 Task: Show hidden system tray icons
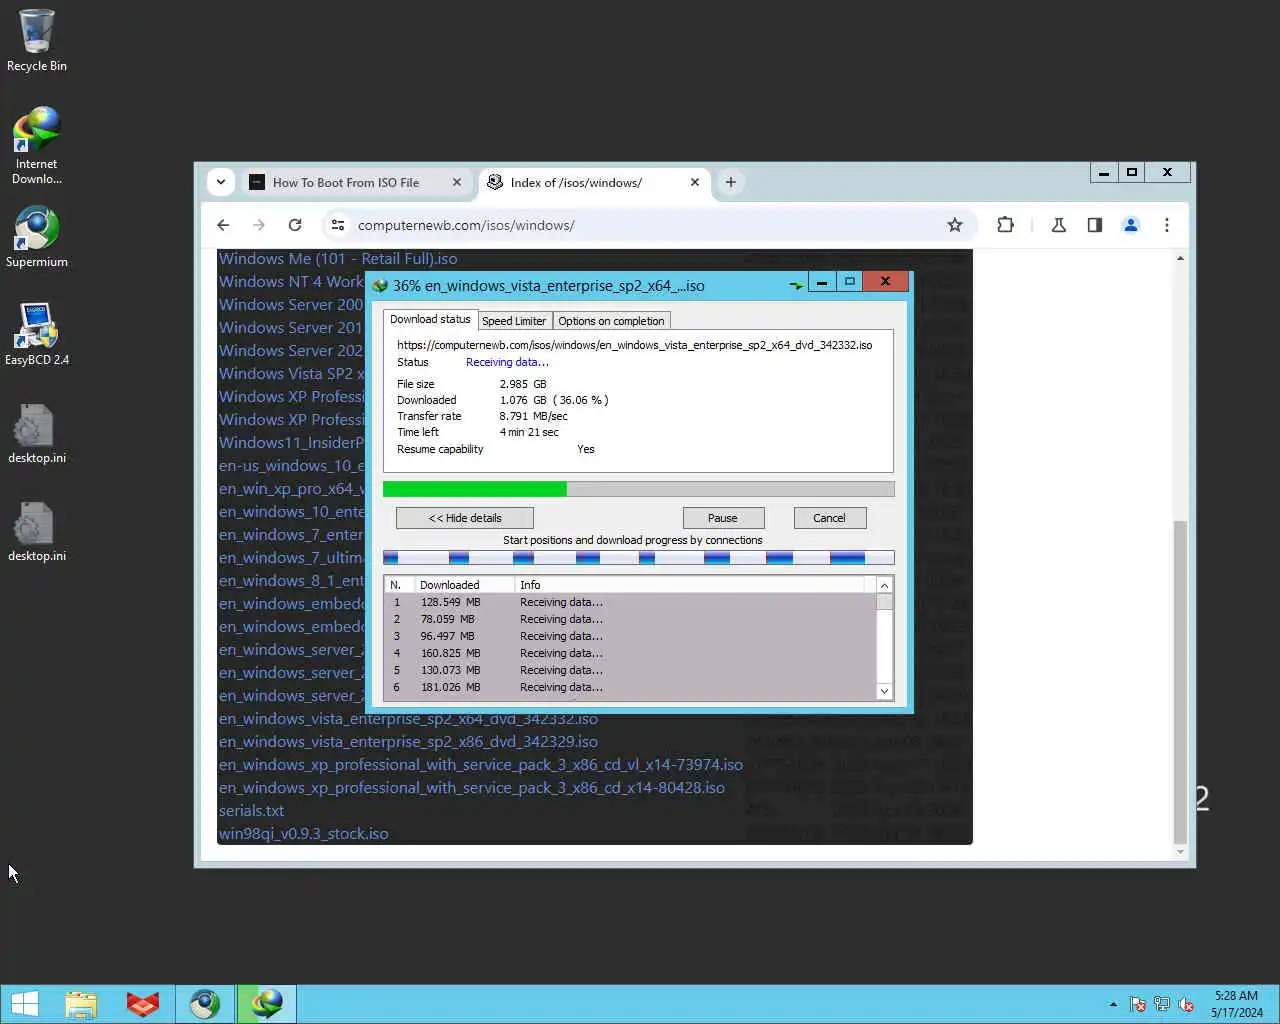click(x=1113, y=1004)
